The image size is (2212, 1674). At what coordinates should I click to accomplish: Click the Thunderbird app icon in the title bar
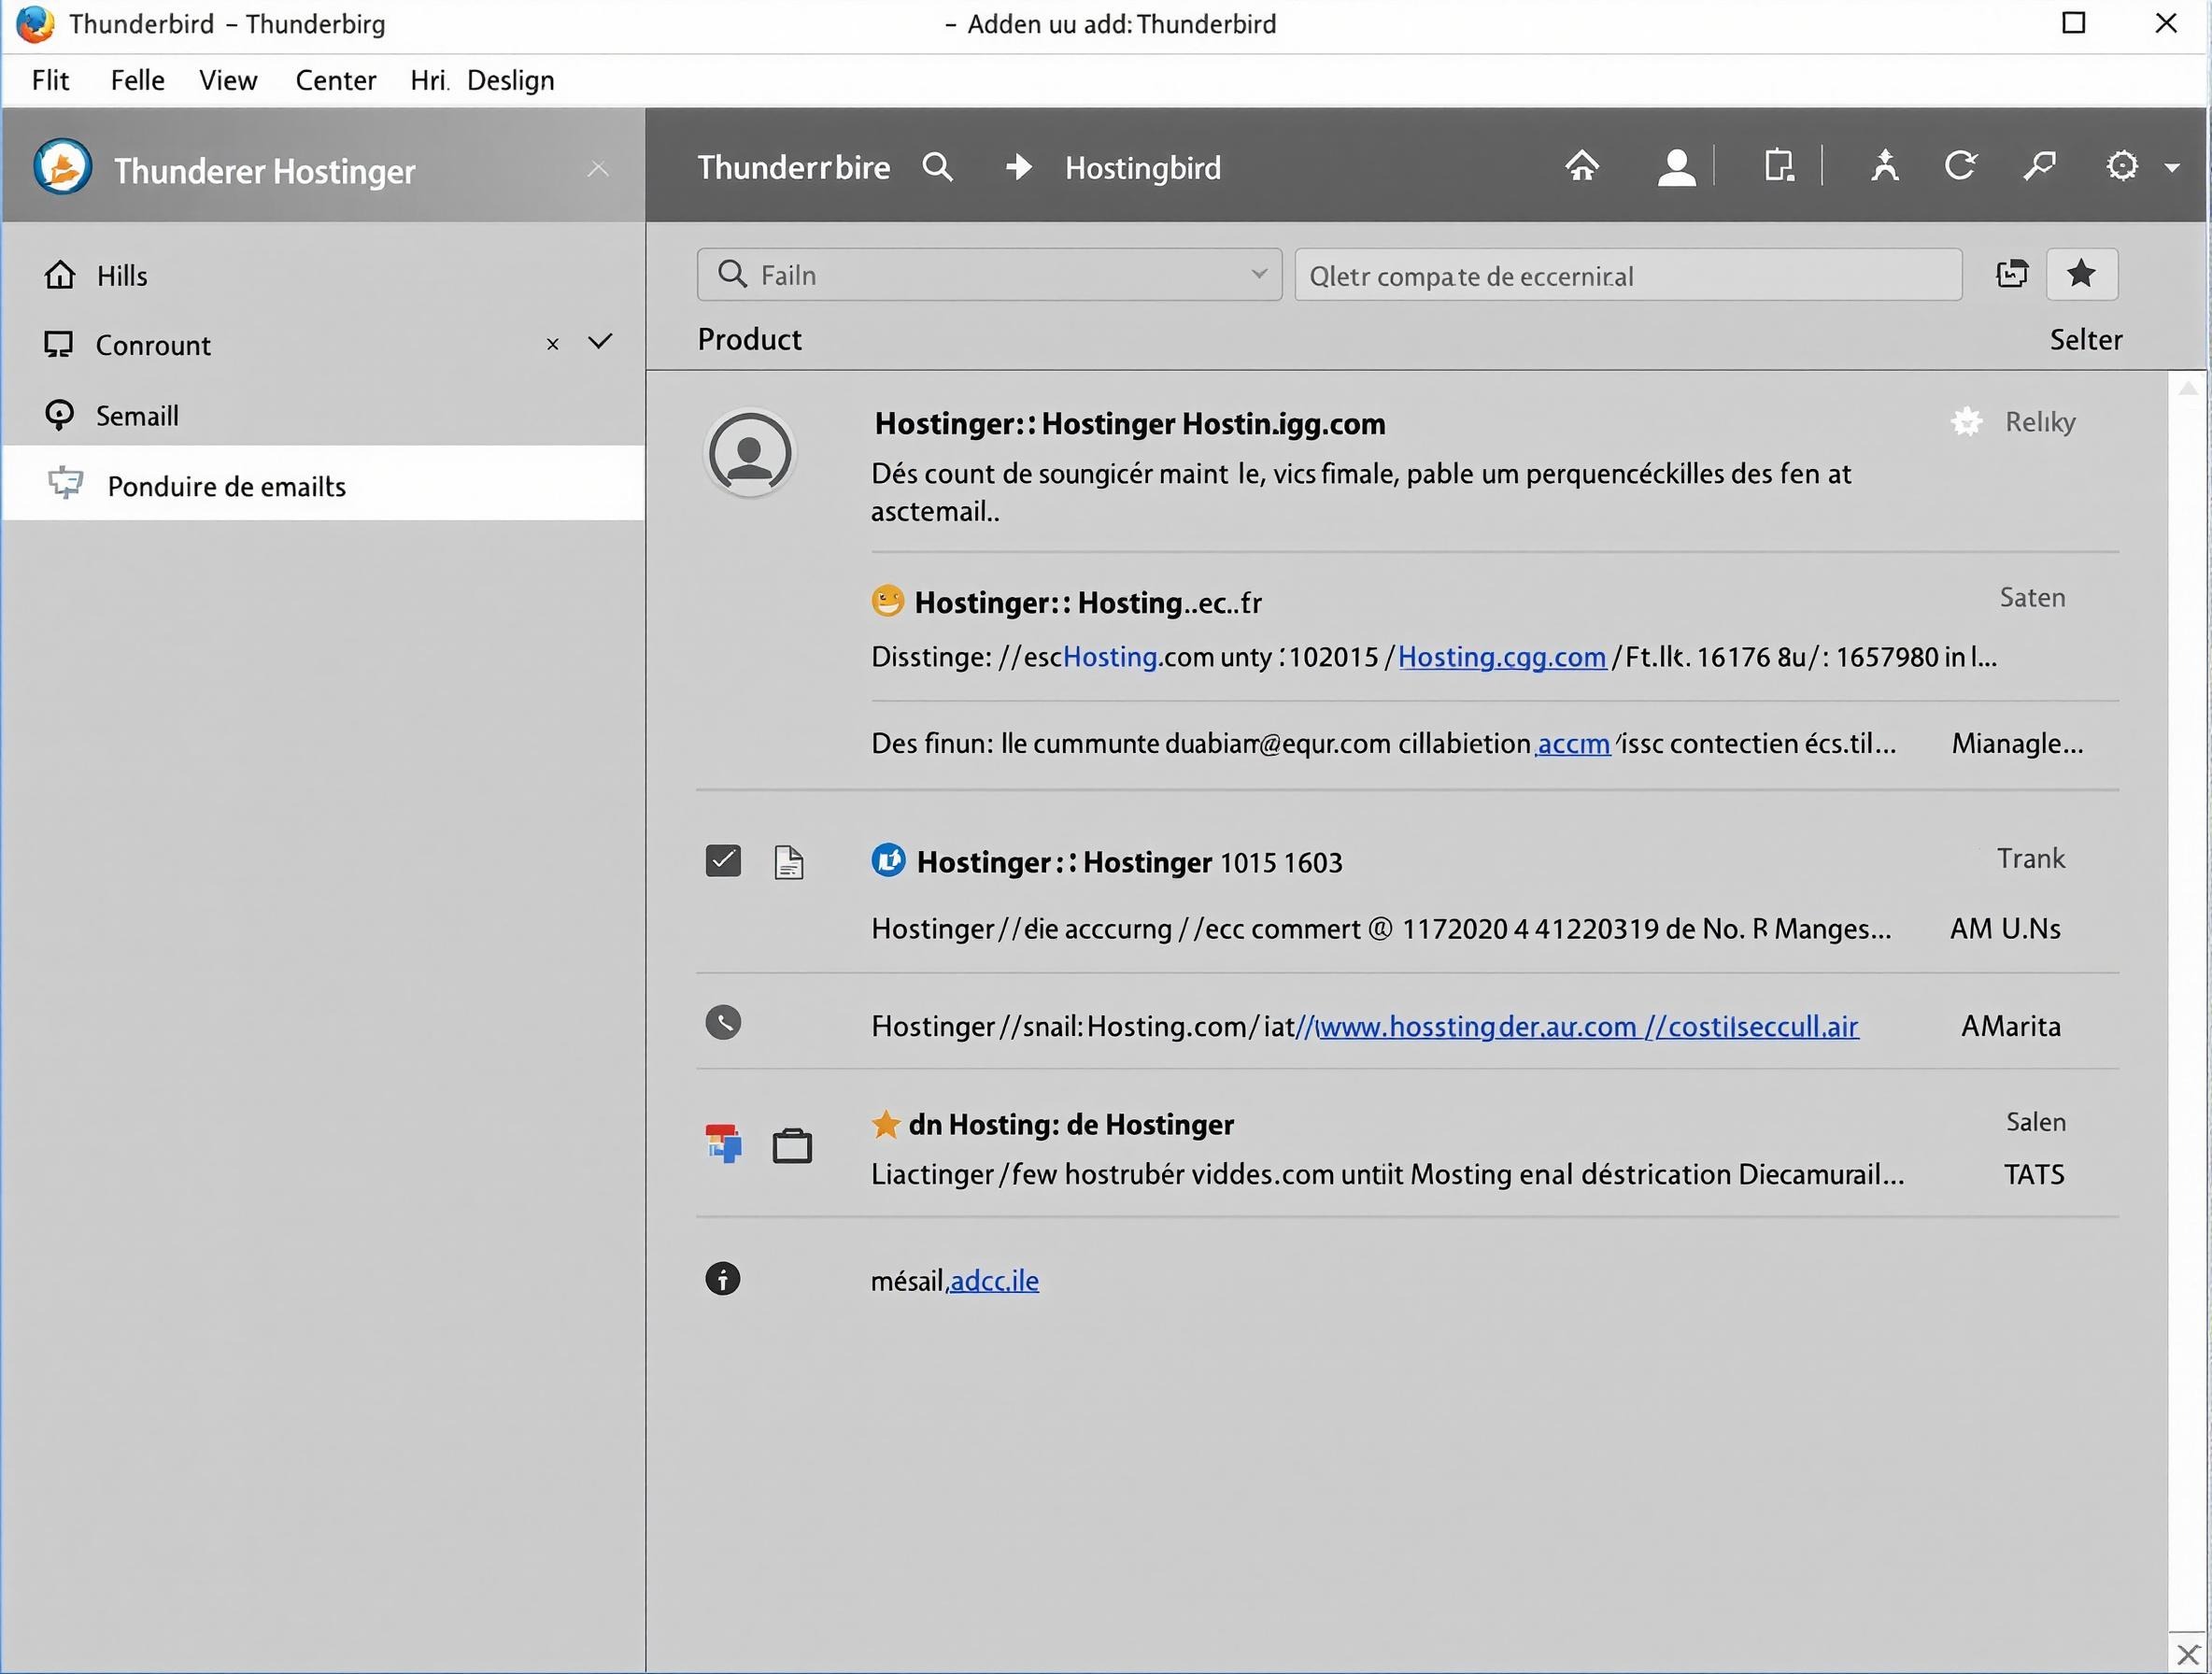(x=36, y=23)
